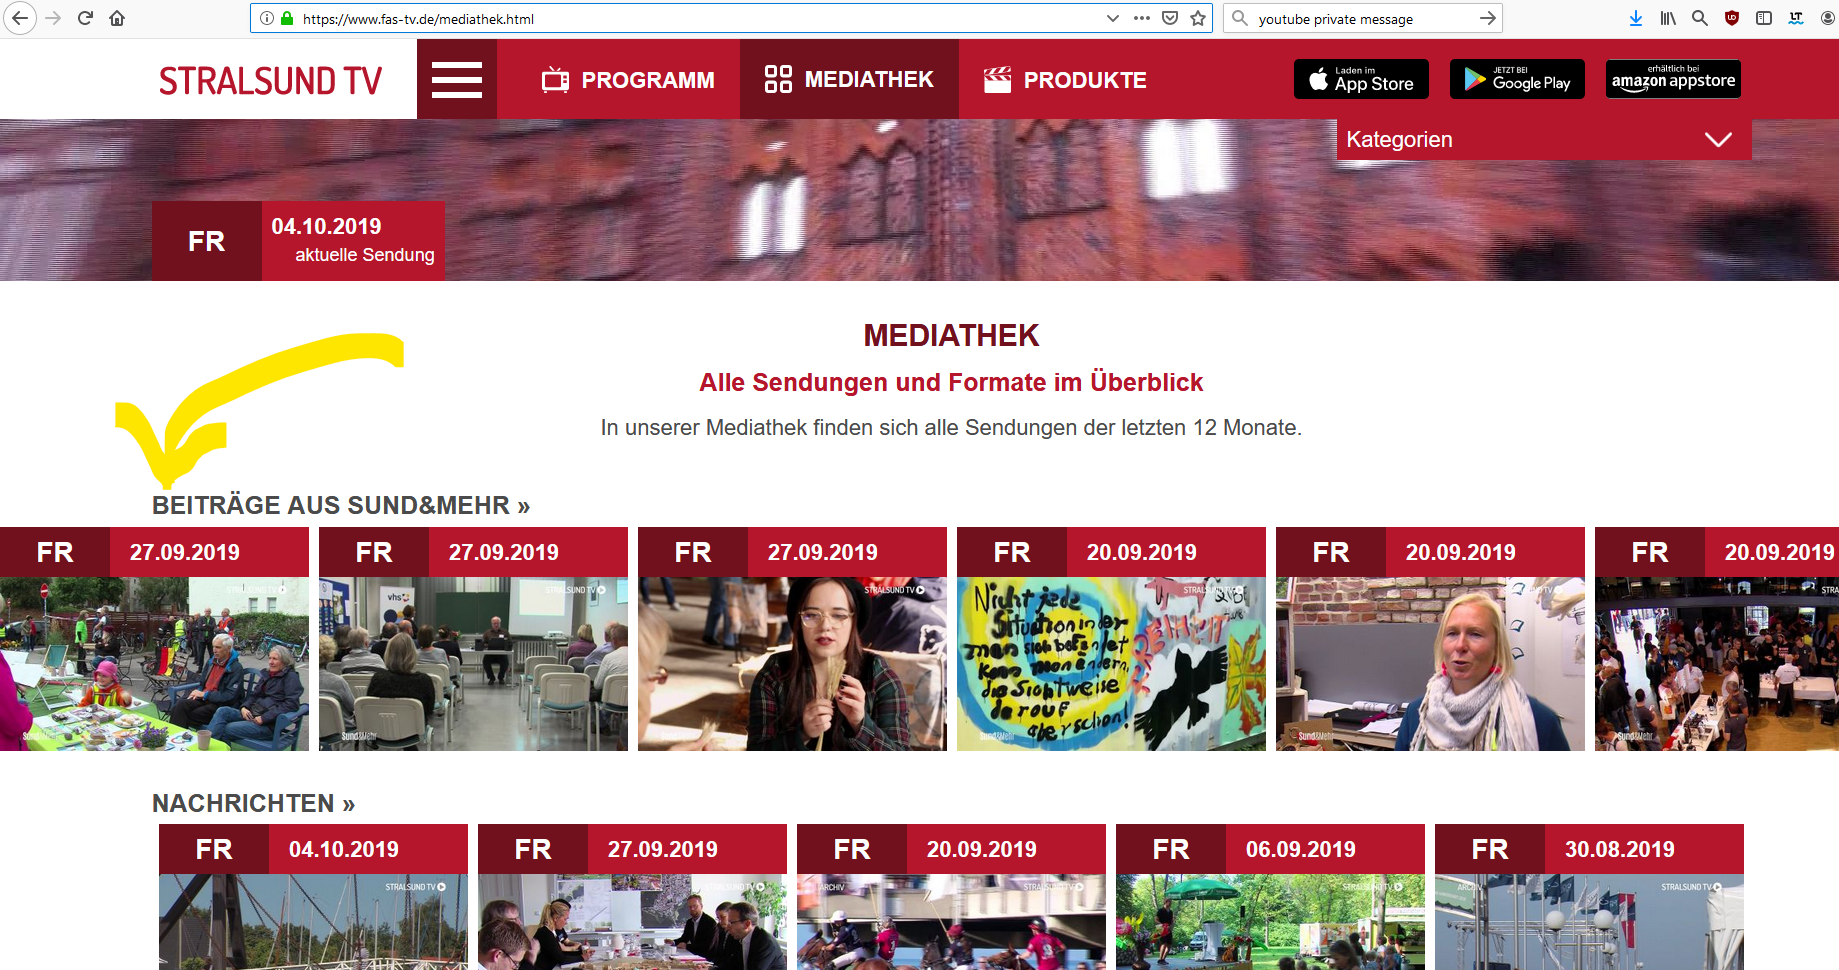Screen dimensions: 1839x970
Task: Toggle the browser sidebar icon
Action: click(x=1764, y=18)
